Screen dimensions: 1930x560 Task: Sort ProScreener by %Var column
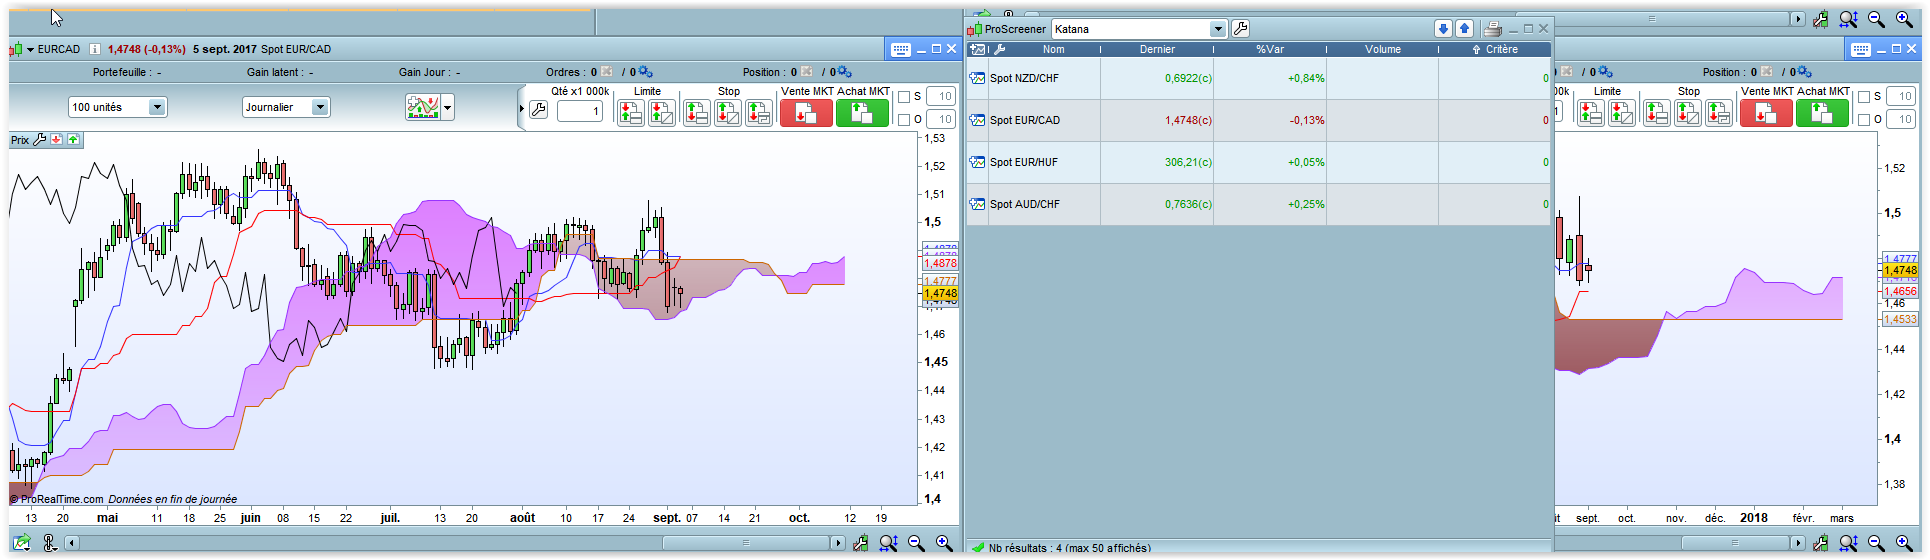pos(1270,49)
